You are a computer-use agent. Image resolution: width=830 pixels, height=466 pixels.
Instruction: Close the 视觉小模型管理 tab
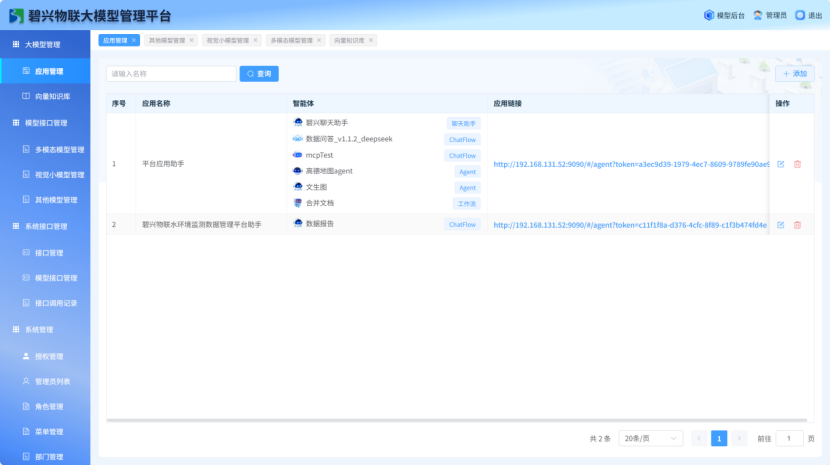click(x=255, y=40)
